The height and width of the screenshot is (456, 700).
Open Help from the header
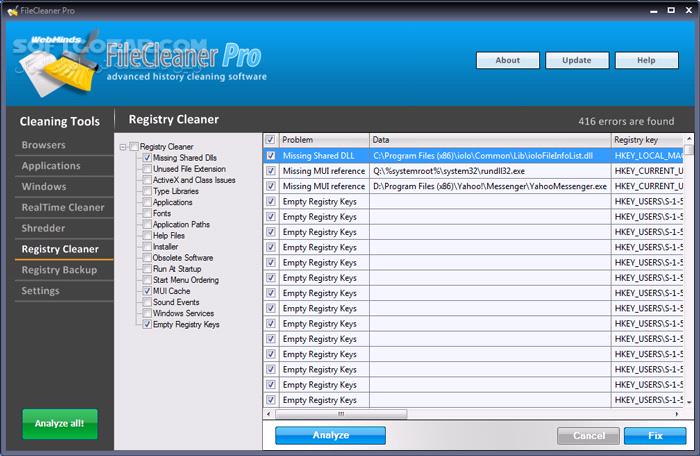pyautogui.click(x=646, y=60)
